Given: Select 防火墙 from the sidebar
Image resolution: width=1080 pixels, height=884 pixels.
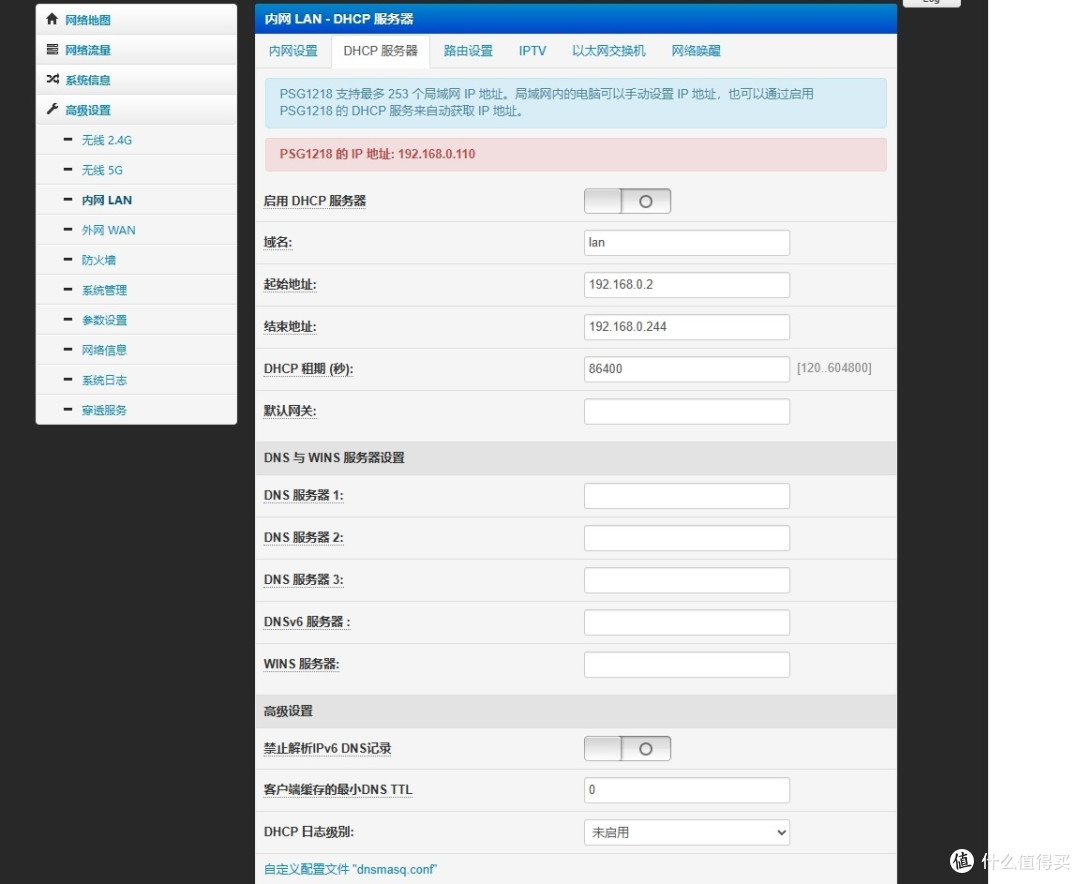Looking at the screenshot, I should coord(97,260).
